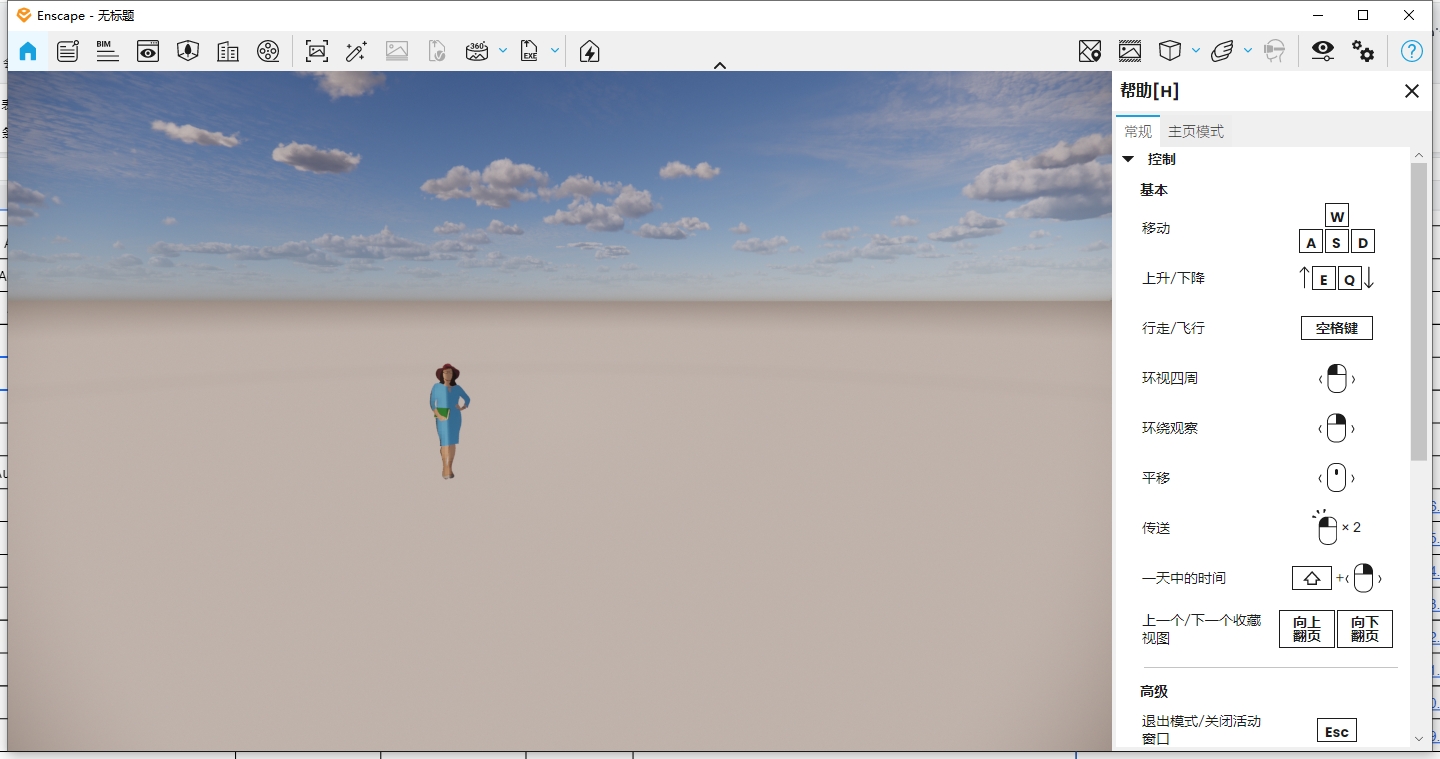Toggle fly mode with the wing icon
This screenshot has width=1440, height=759.
point(1222,51)
